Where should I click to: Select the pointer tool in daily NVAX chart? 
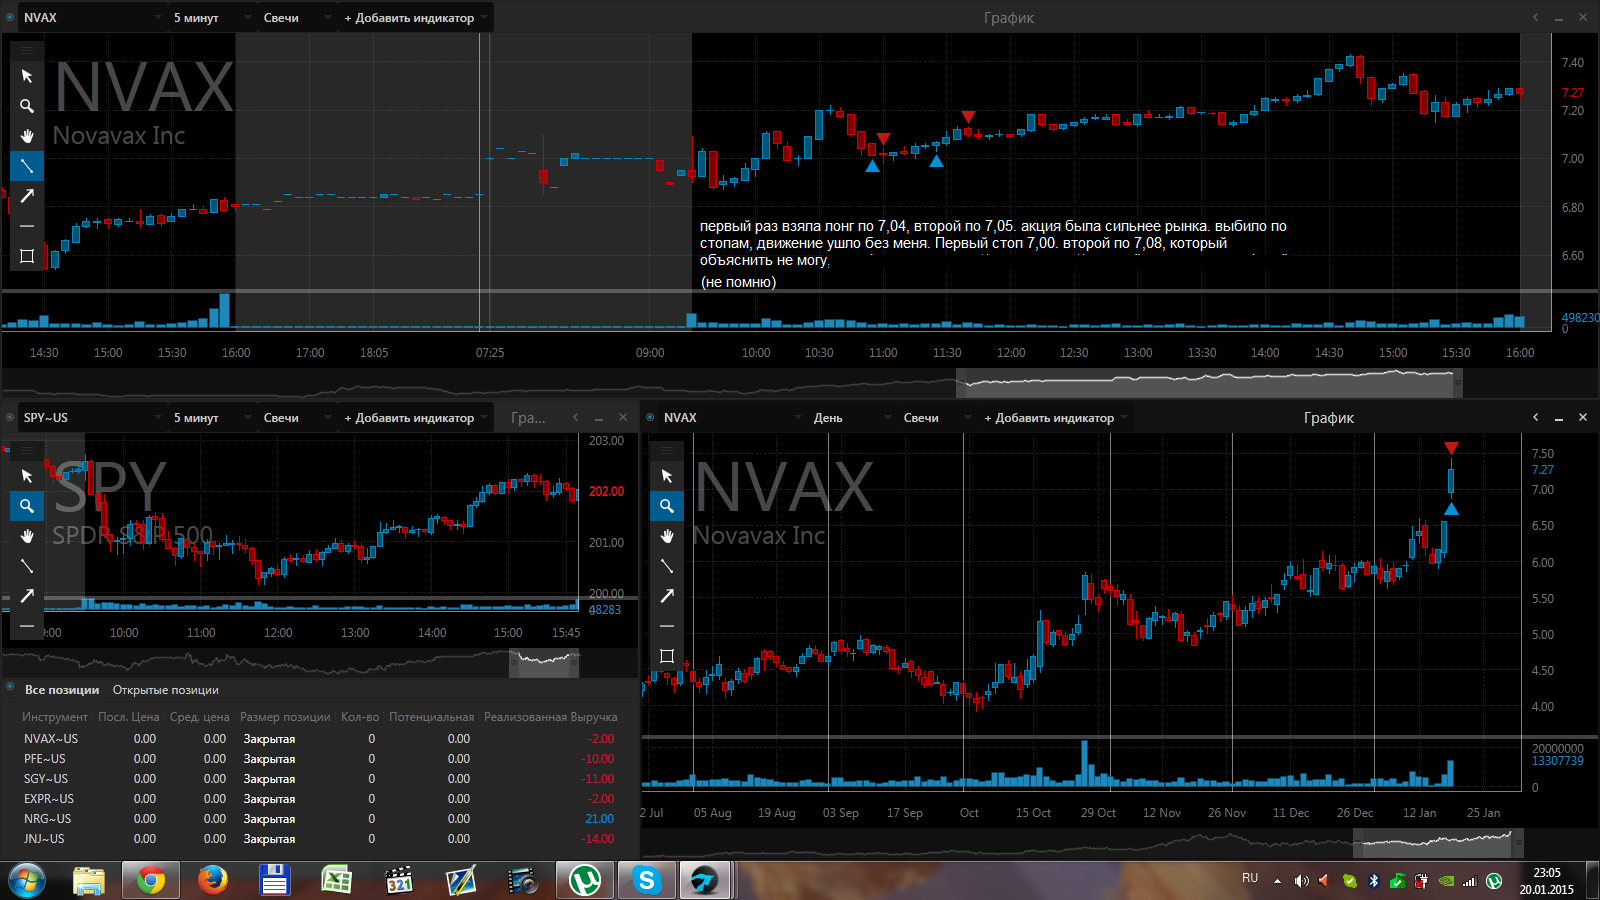coord(667,476)
